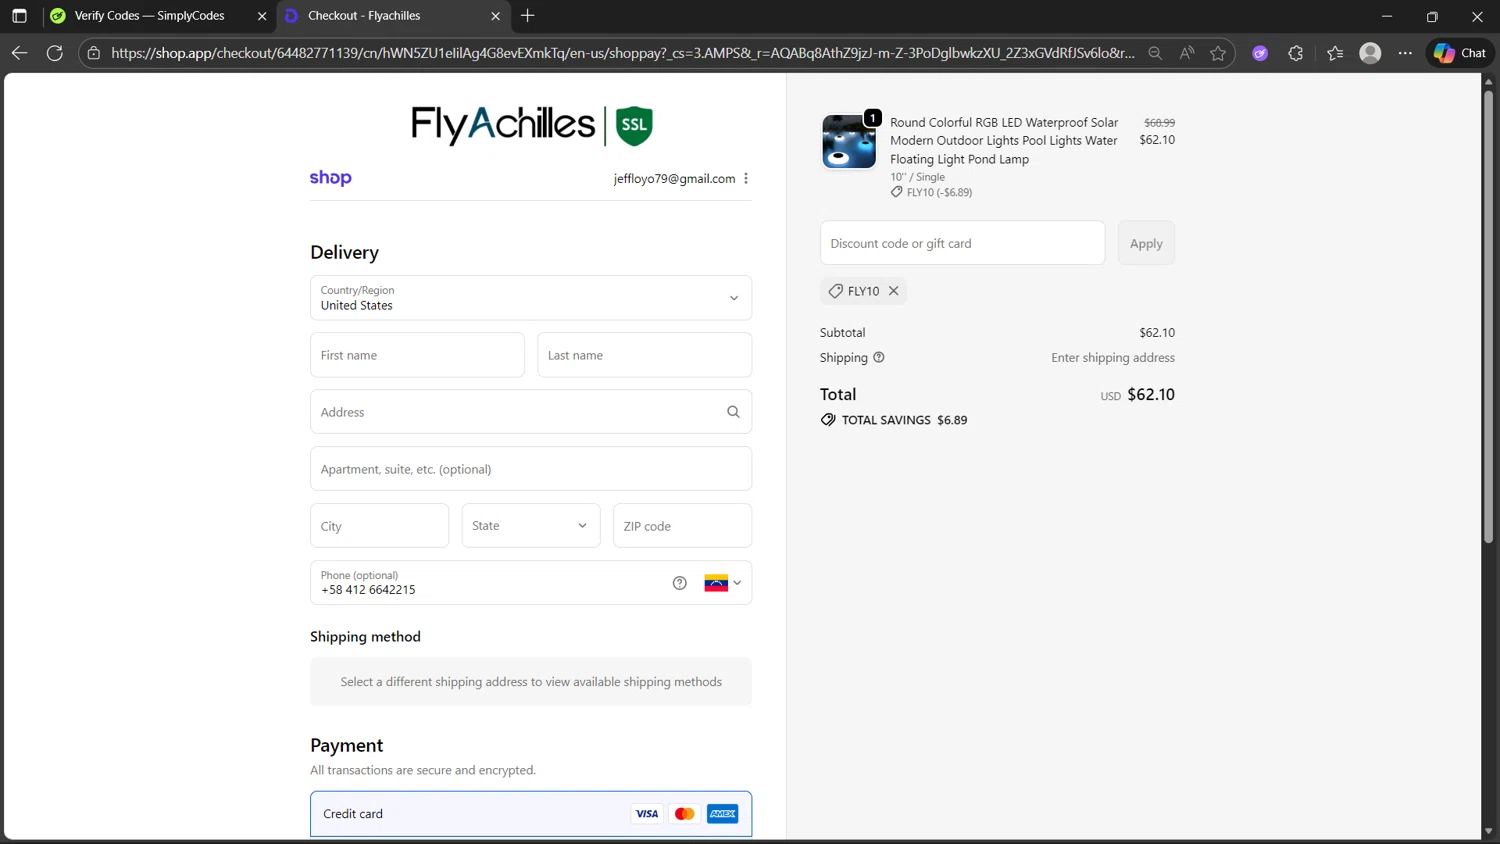This screenshot has height=844, width=1500.
Task: Open favorites list icon
Action: 1335,53
